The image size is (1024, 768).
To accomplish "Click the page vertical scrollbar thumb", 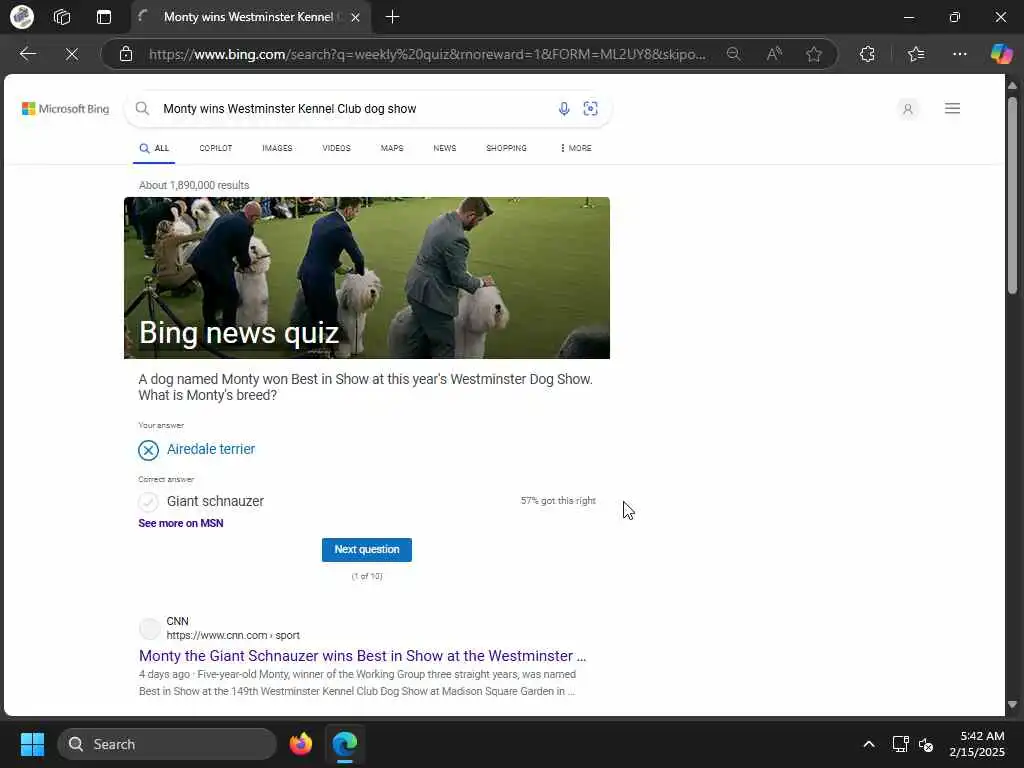I will pyautogui.click(x=1012, y=195).
